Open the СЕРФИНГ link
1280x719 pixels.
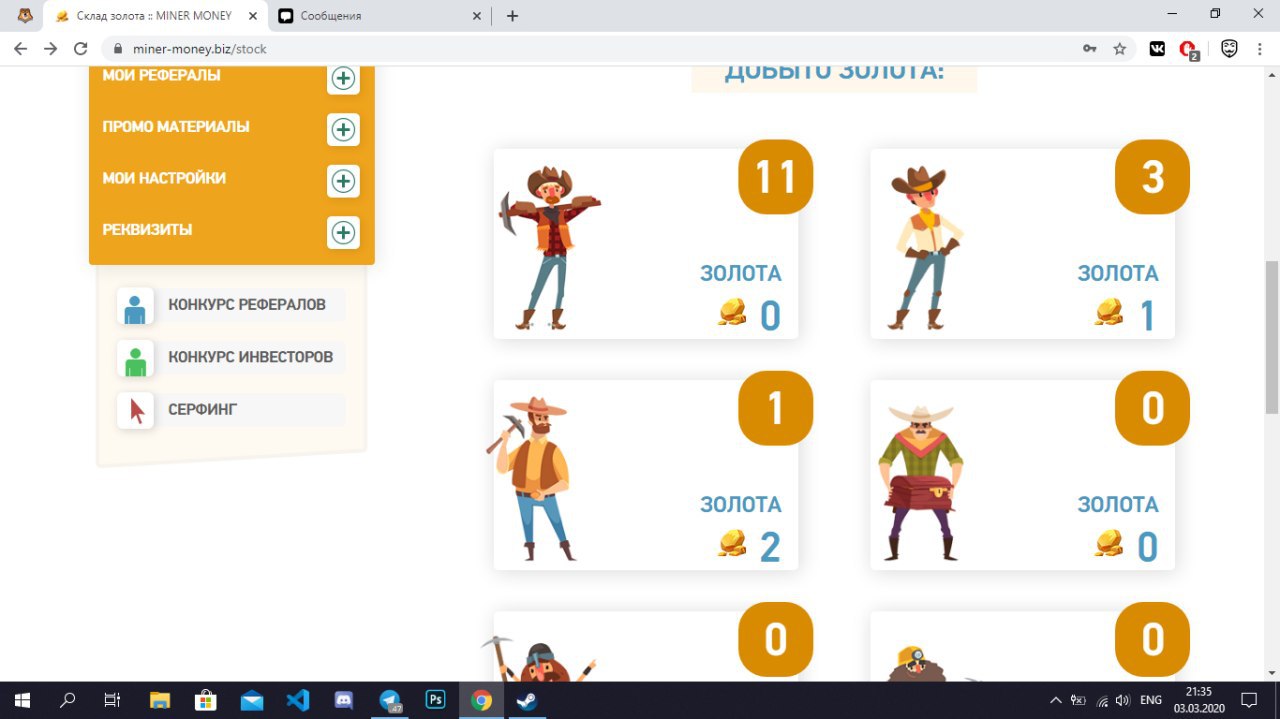(x=203, y=409)
